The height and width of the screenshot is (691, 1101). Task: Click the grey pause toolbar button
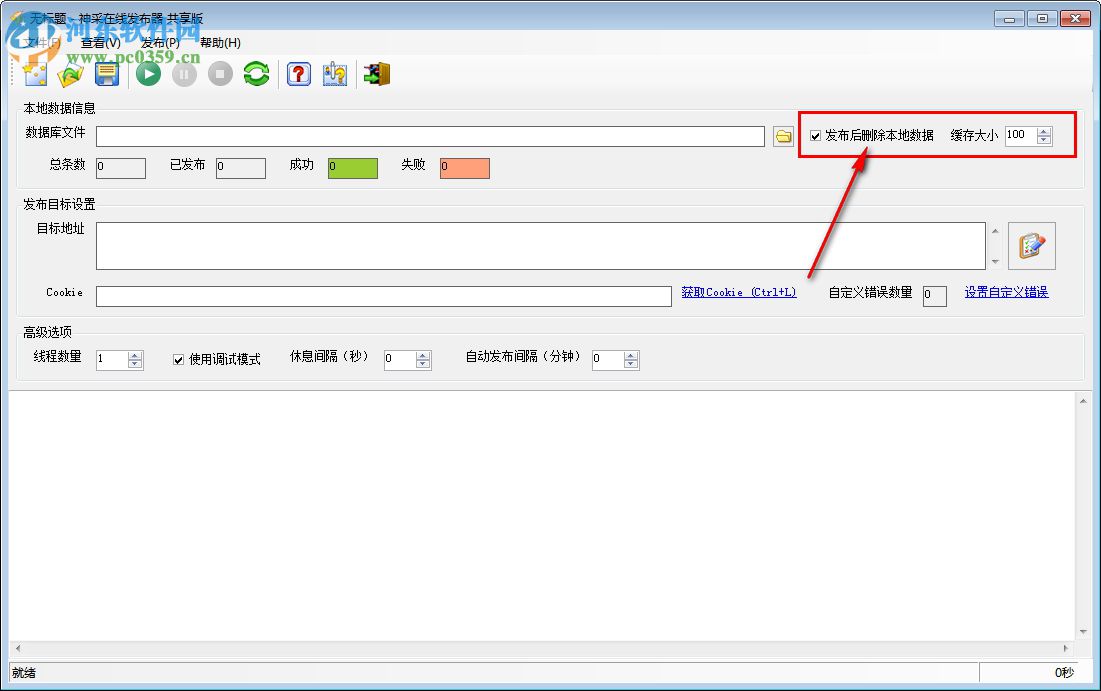click(x=184, y=74)
